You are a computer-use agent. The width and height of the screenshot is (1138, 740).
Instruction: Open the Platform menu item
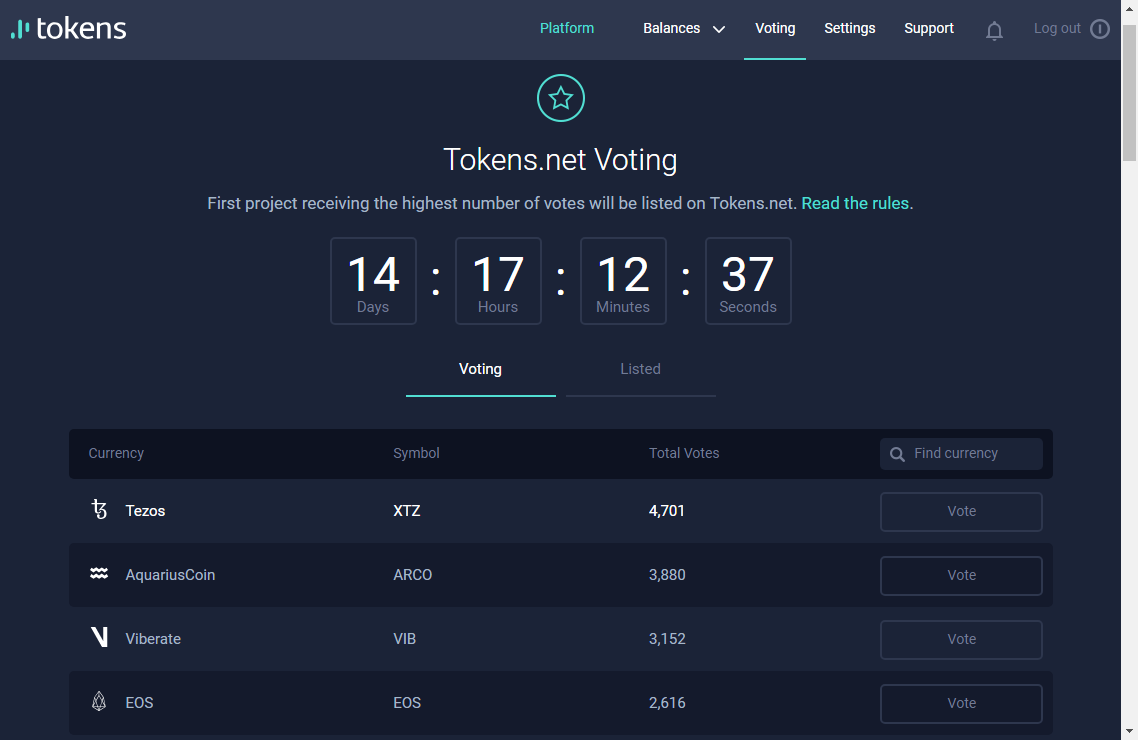(567, 28)
